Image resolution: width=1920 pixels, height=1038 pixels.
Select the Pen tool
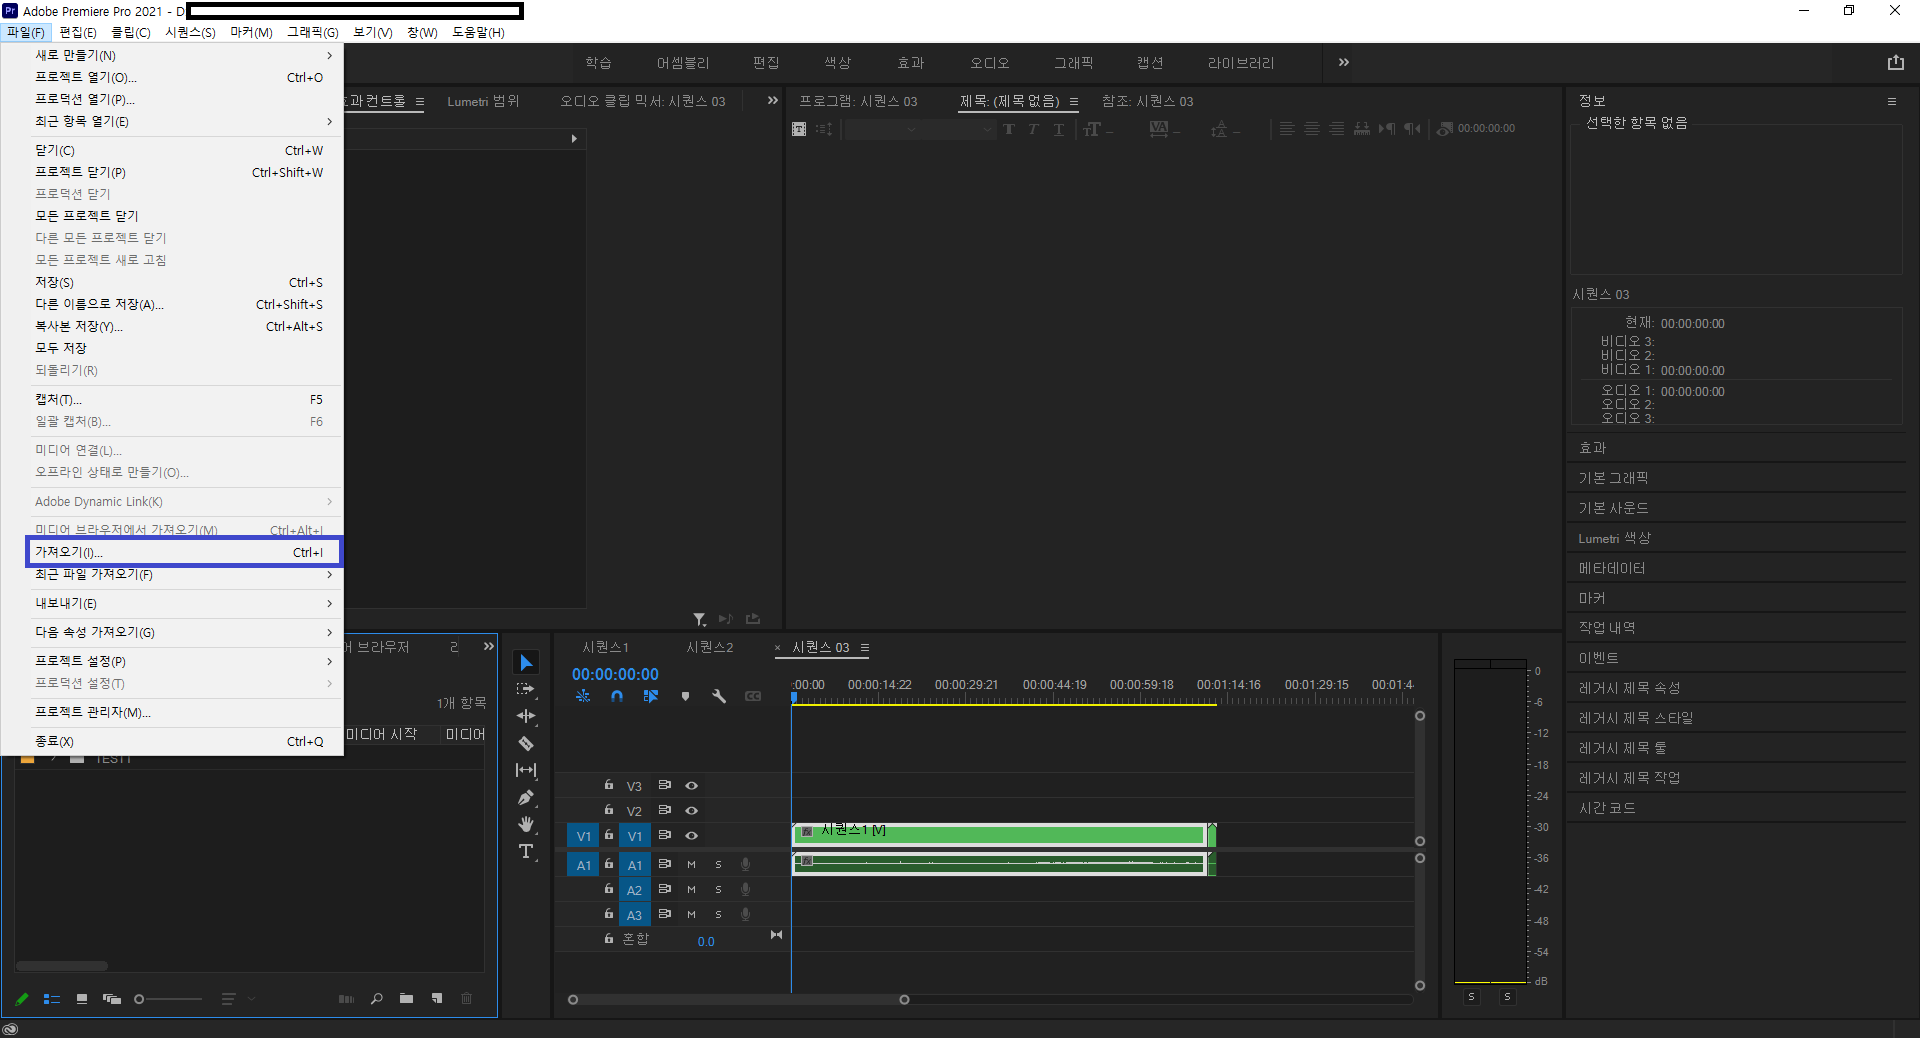(526, 797)
